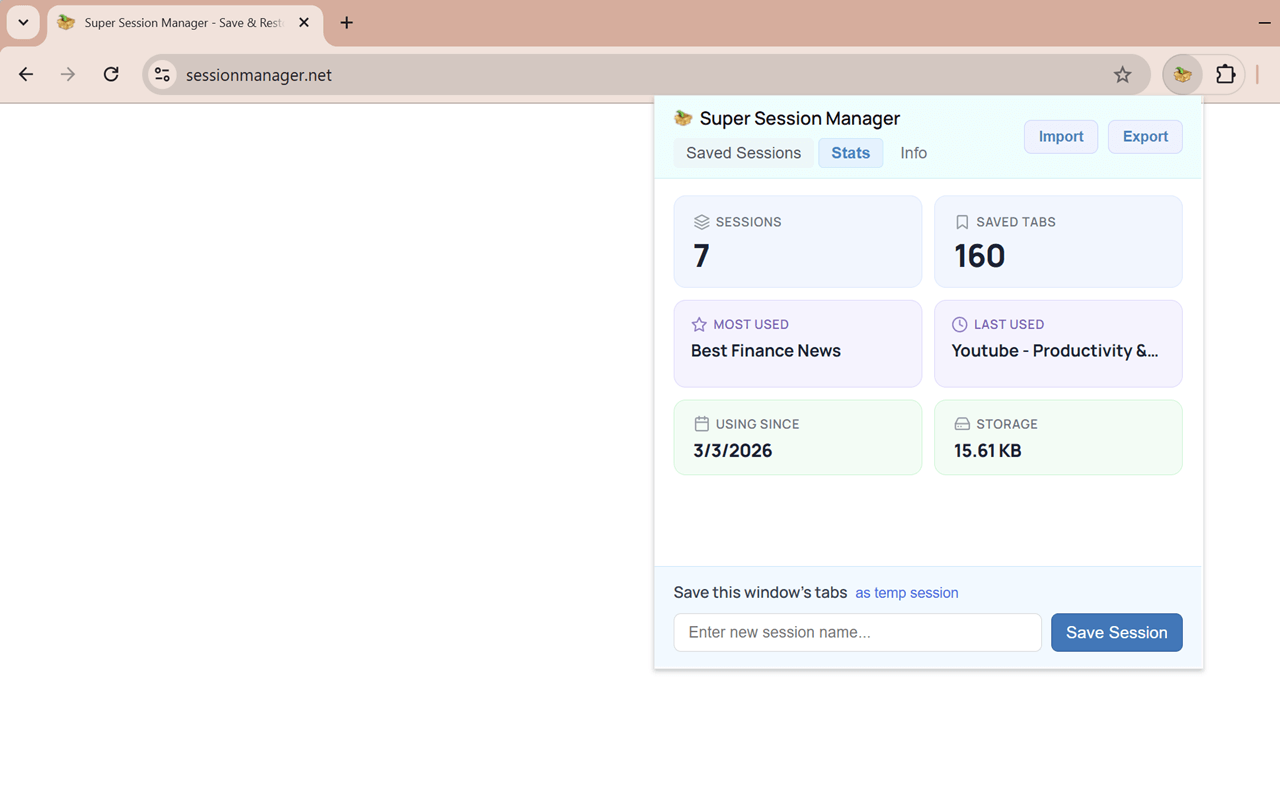Switch to the Saved Sessions tab
The height and width of the screenshot is (800, 1280).
pyautogui.click(x=743, y=153)
